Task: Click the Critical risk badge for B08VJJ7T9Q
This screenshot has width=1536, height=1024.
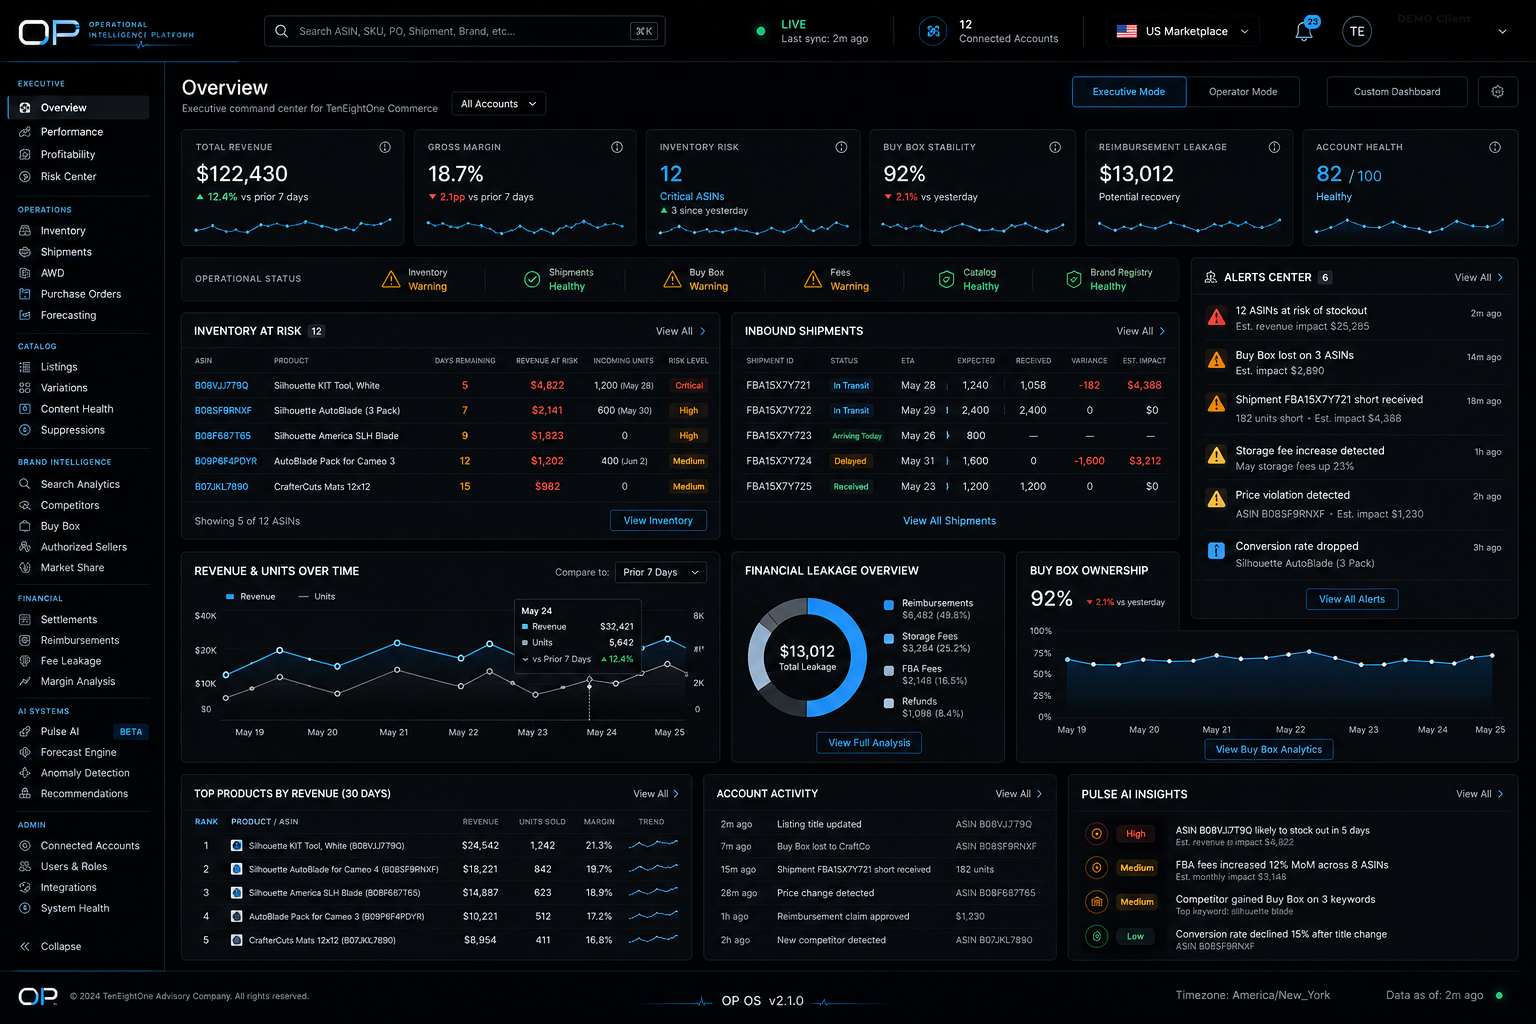Action: (x=689, y=386)
